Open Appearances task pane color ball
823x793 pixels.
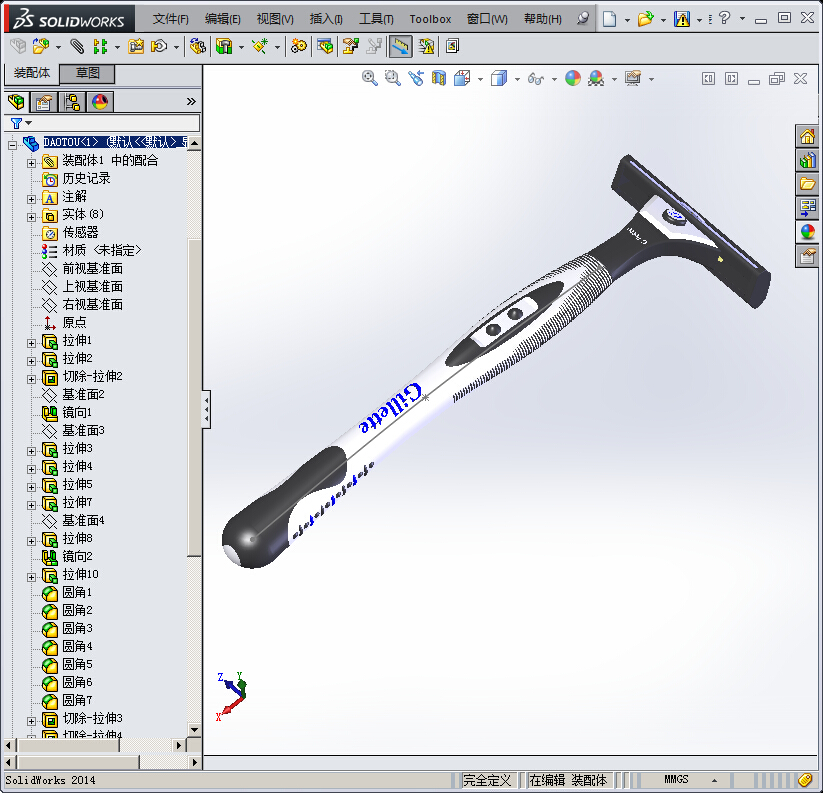coord(807,231)
